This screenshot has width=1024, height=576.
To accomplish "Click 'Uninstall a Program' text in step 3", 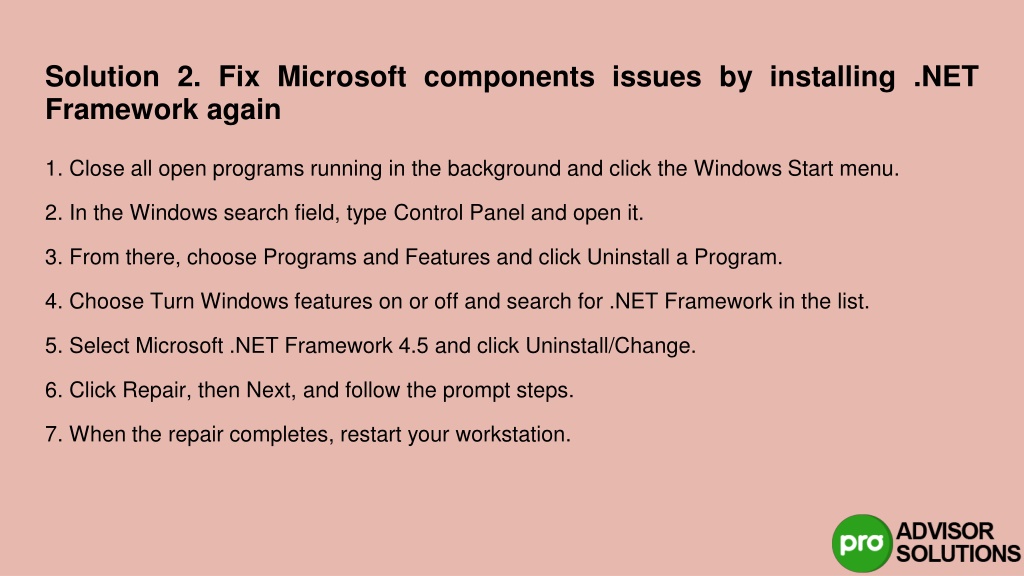I will 684,257.
